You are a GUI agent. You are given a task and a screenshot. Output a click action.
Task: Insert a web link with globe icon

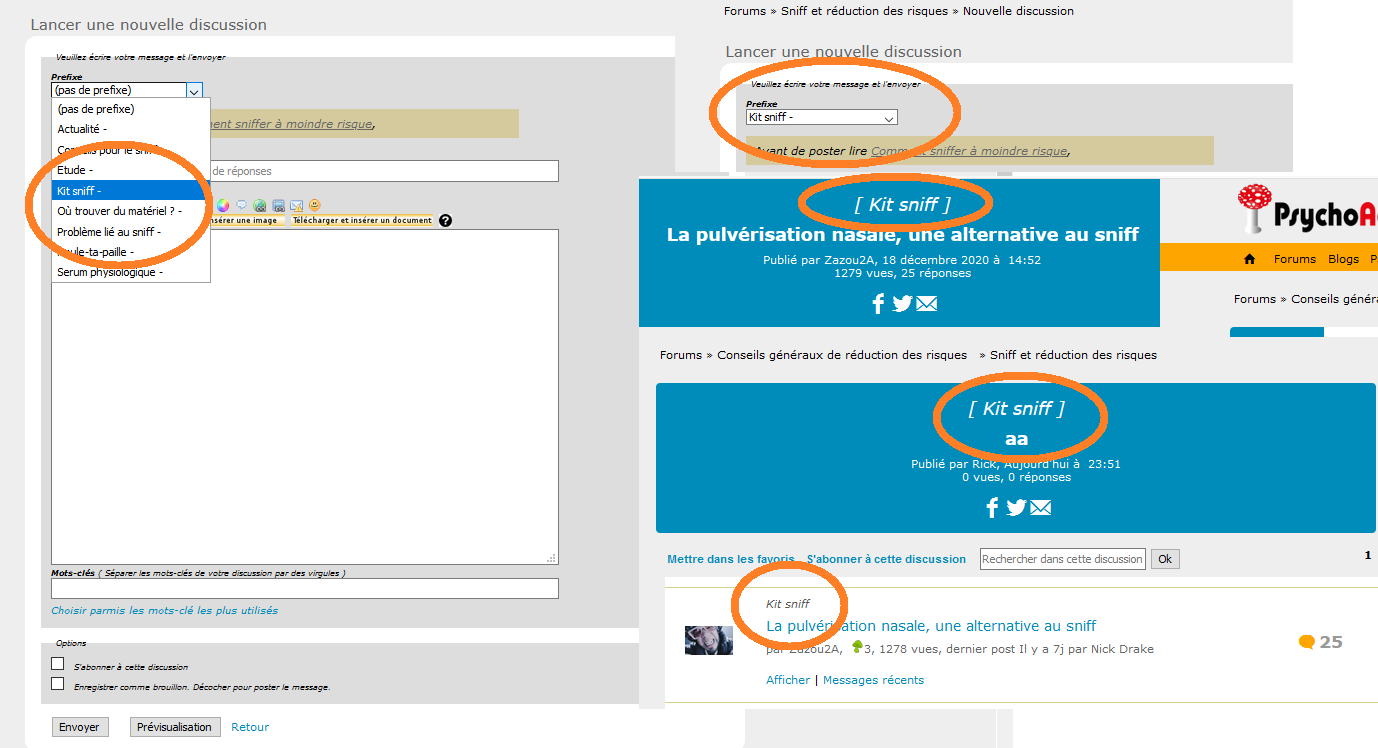click(x=259, y=205)
